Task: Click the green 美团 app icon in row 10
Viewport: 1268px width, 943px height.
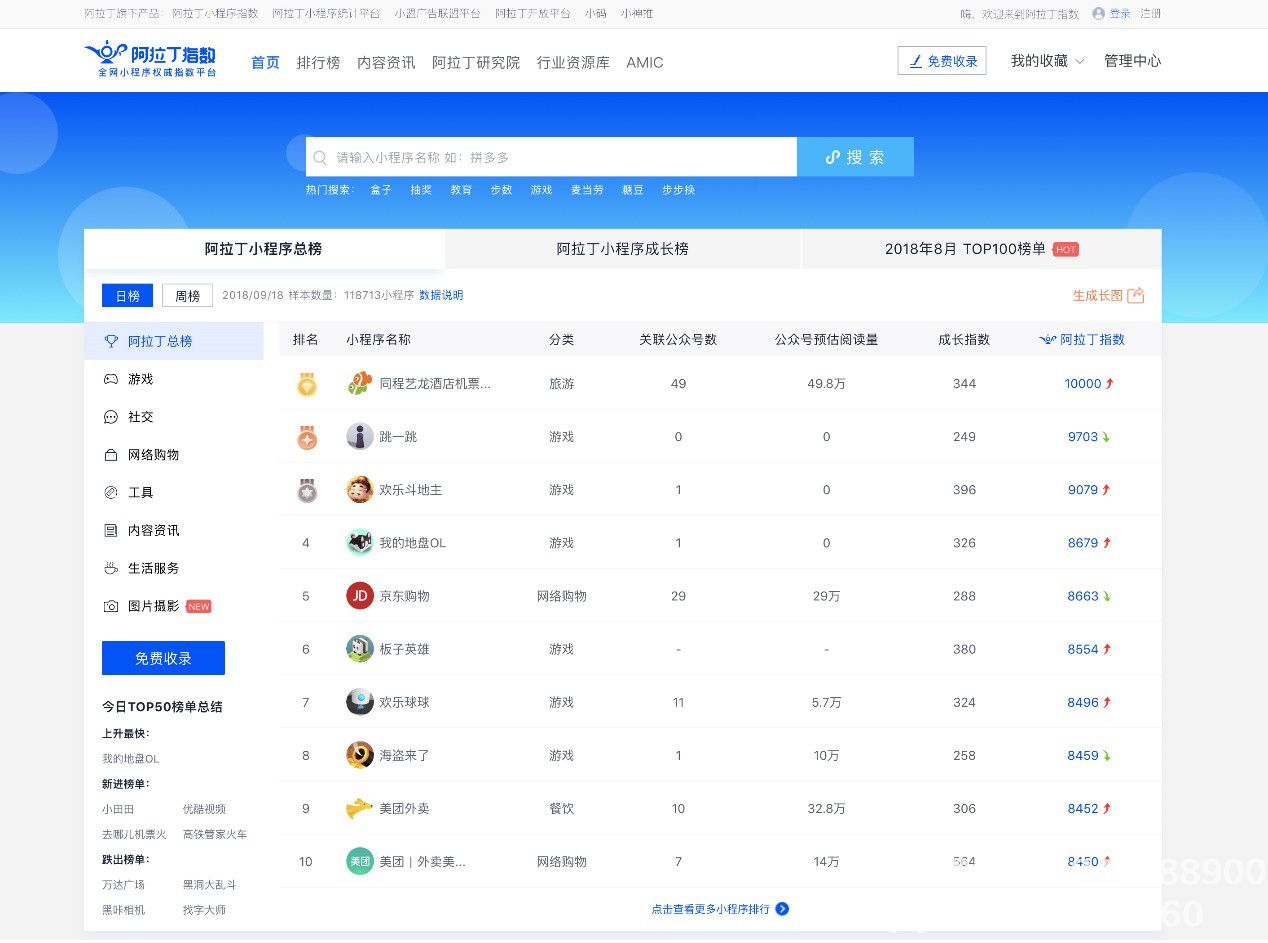Action: [x=360, y=861]
